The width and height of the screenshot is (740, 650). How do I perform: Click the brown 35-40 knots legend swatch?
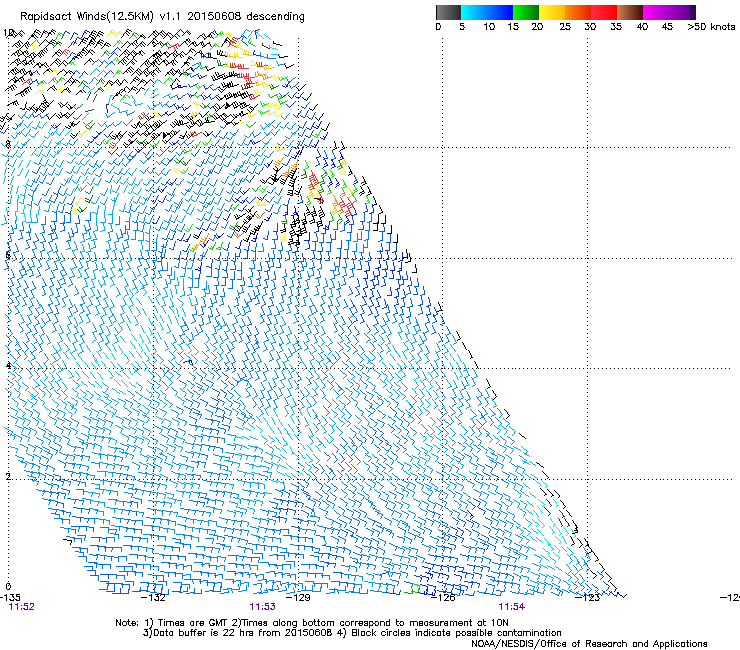pyautogui.click(x=630, y=12)
